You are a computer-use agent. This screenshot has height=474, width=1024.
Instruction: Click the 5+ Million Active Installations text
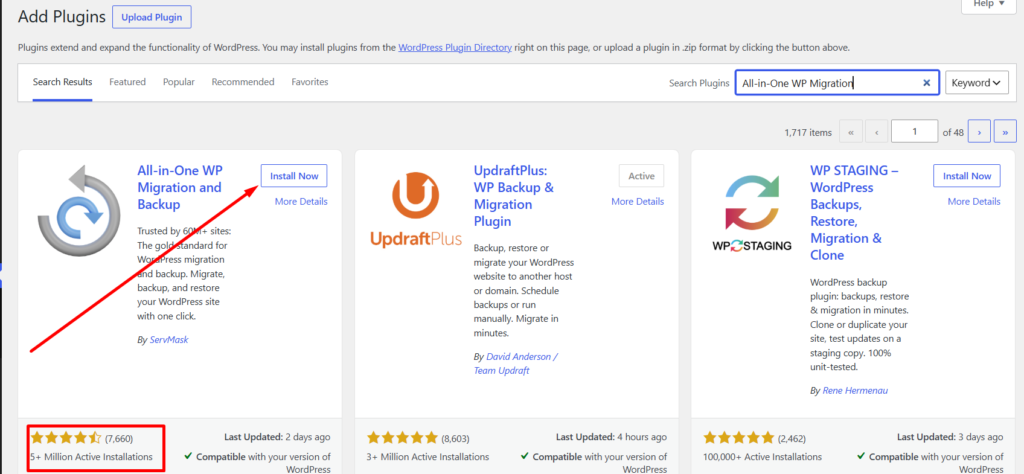[91, 456]
